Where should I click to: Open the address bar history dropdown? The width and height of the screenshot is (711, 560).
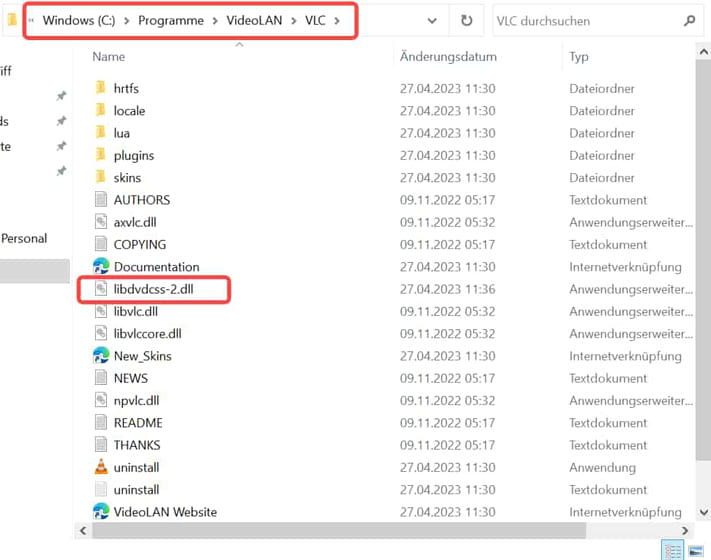pyautogui.click(x=432, y=21)
